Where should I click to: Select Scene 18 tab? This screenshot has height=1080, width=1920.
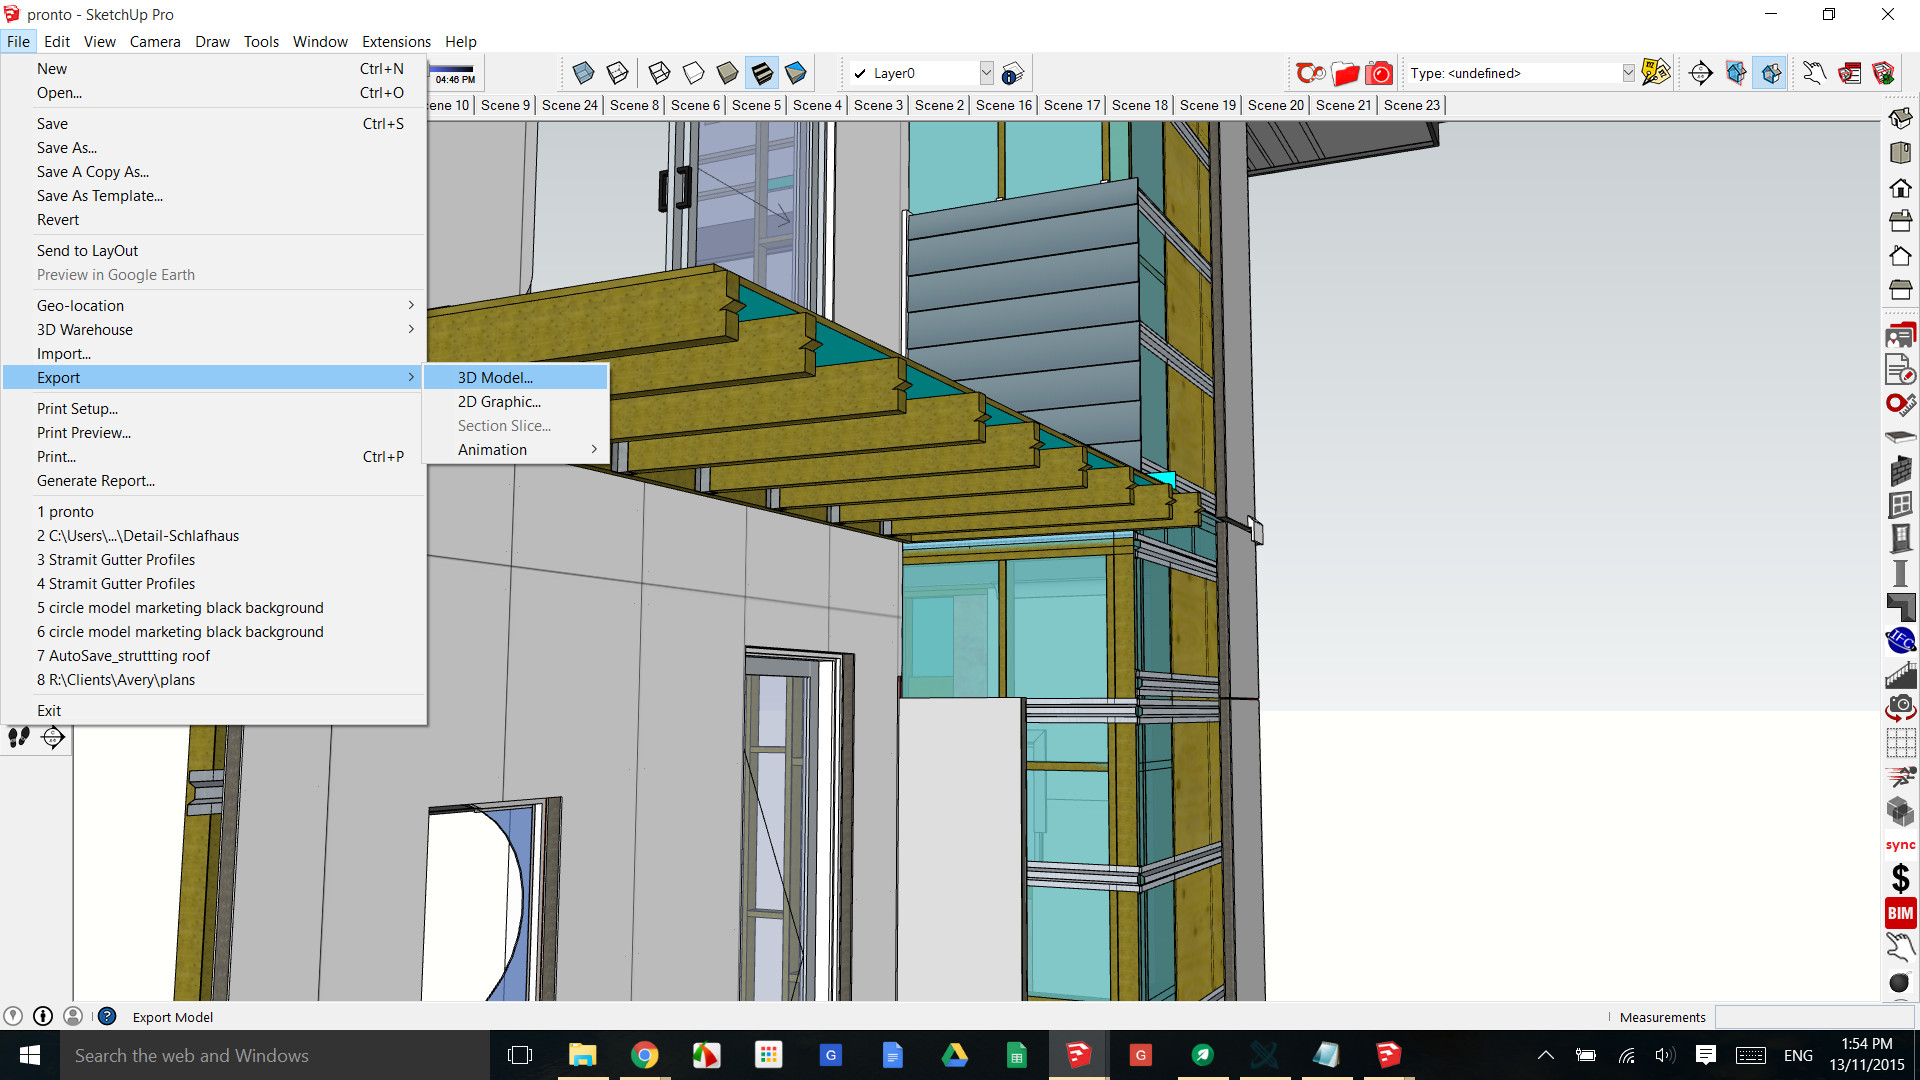click(x=1138, y=104)
